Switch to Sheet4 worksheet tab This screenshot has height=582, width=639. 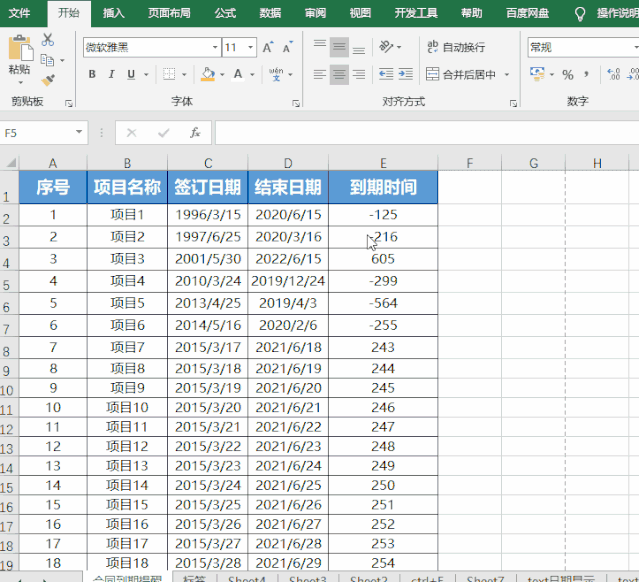(247, 578)
